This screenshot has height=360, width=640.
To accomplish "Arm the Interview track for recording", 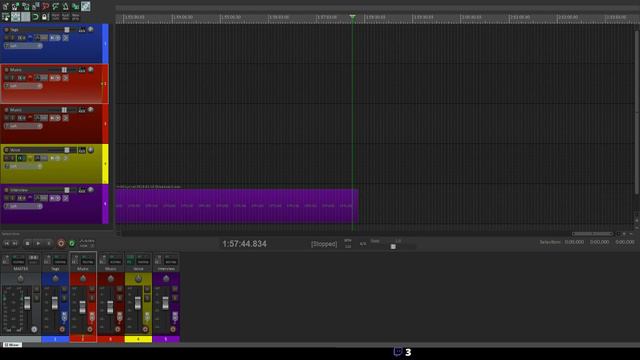I will (7, 190).
